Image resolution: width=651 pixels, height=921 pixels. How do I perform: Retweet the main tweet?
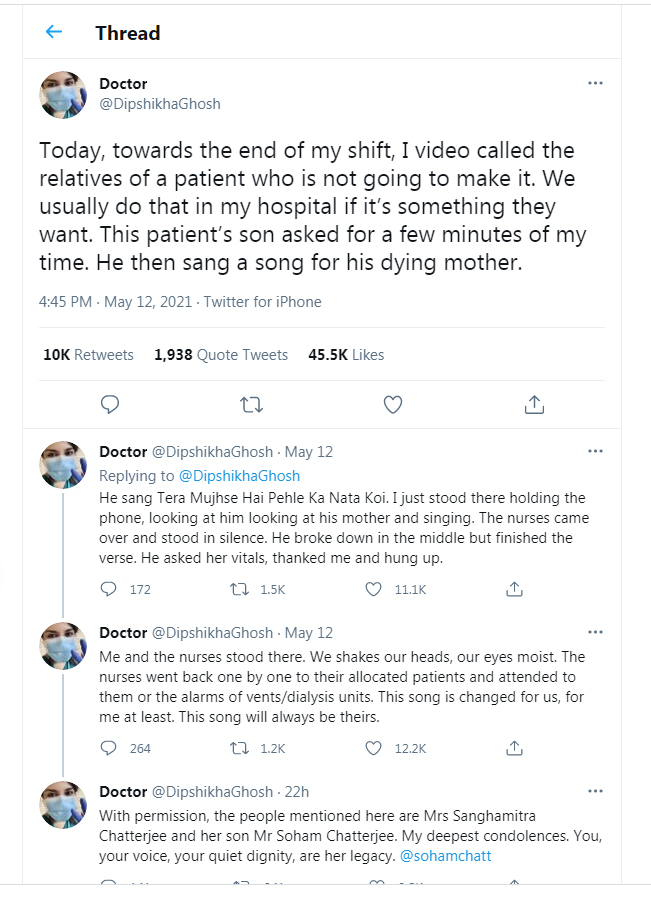point(252,404)
